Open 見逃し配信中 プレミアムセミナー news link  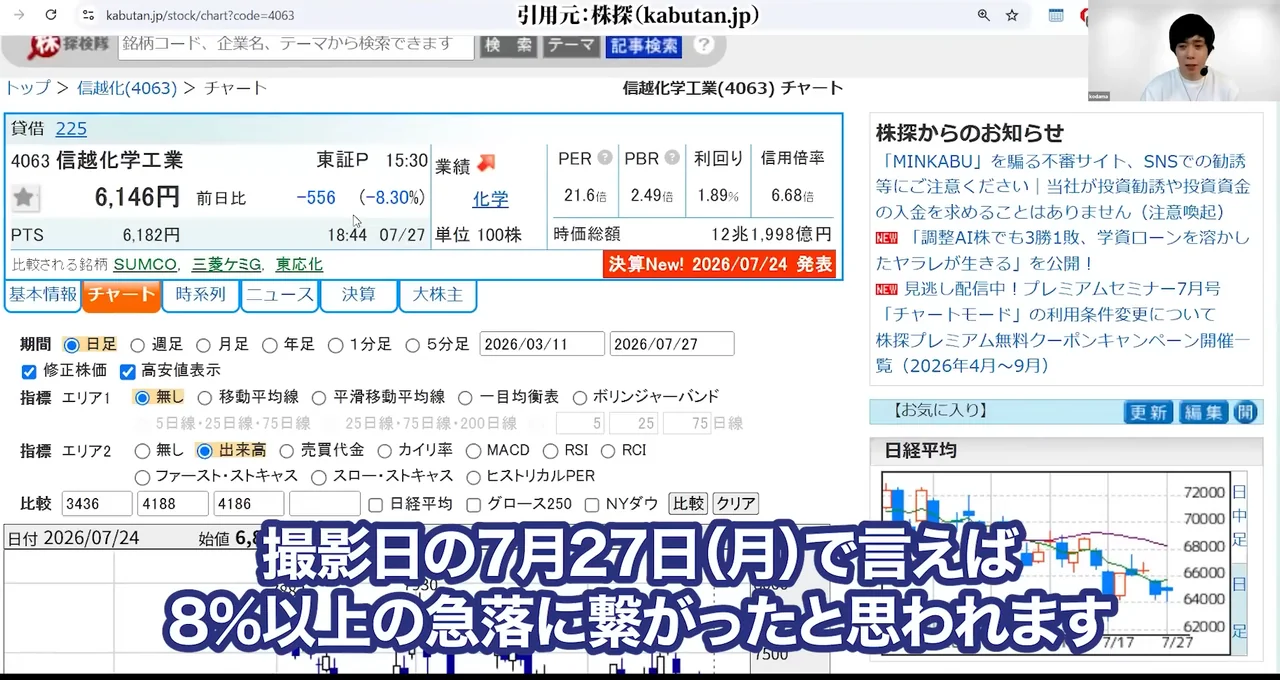(1062, 289)
